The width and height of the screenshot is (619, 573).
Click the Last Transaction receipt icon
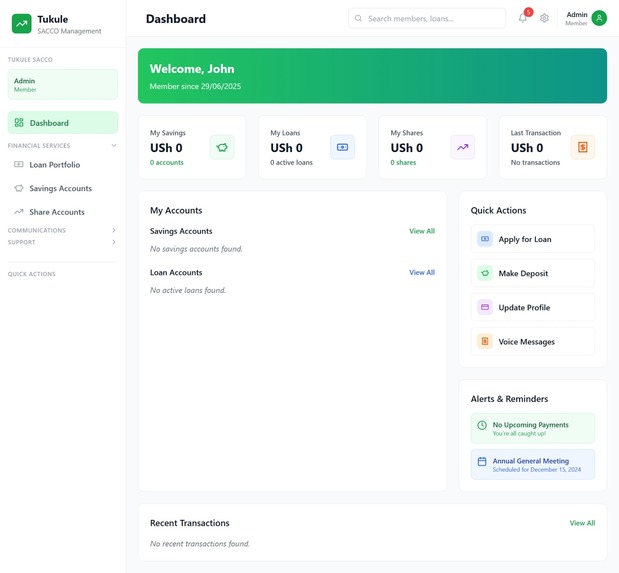[x=583, y=147]
